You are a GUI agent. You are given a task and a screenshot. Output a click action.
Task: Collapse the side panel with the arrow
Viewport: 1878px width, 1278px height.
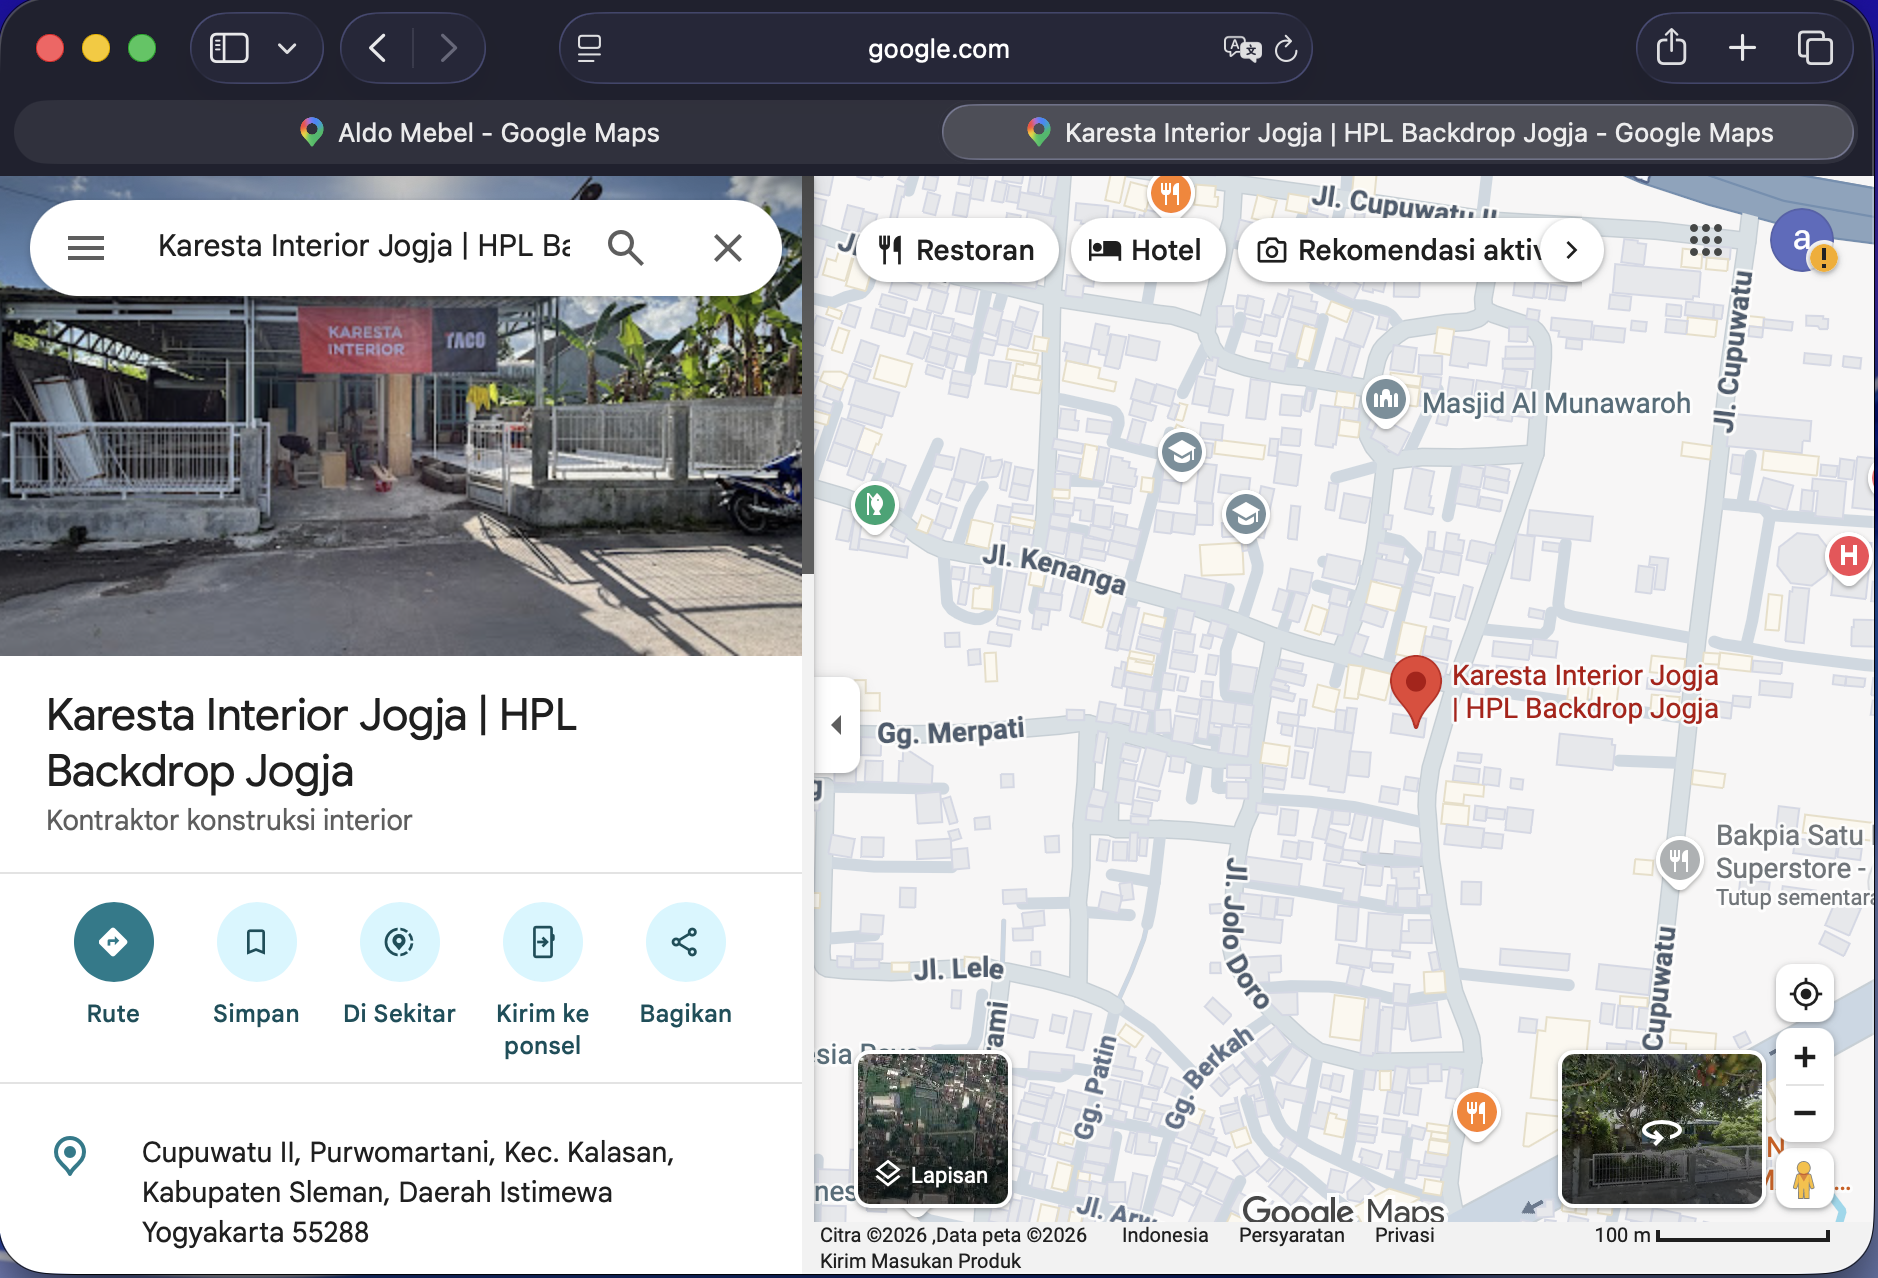(837, 725)
